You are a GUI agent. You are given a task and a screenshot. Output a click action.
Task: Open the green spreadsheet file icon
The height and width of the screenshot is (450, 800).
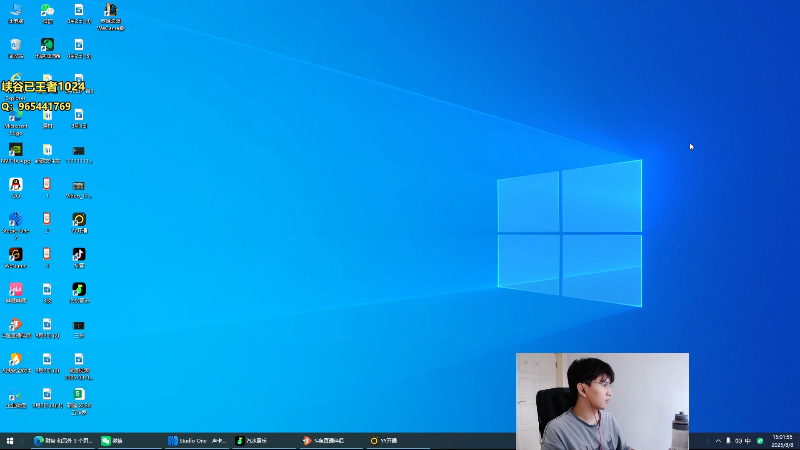tap(79, 401)
